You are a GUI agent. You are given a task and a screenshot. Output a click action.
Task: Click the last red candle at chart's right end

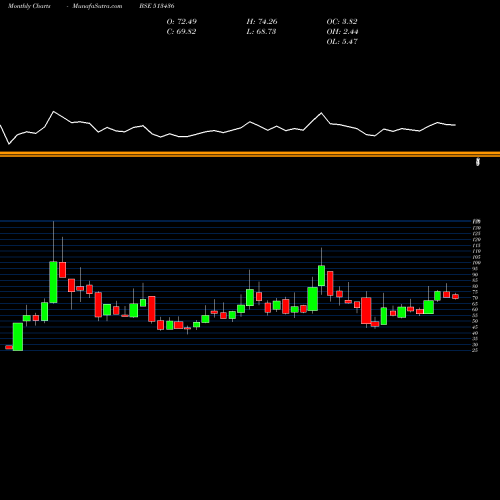click(x=455, y=296)
